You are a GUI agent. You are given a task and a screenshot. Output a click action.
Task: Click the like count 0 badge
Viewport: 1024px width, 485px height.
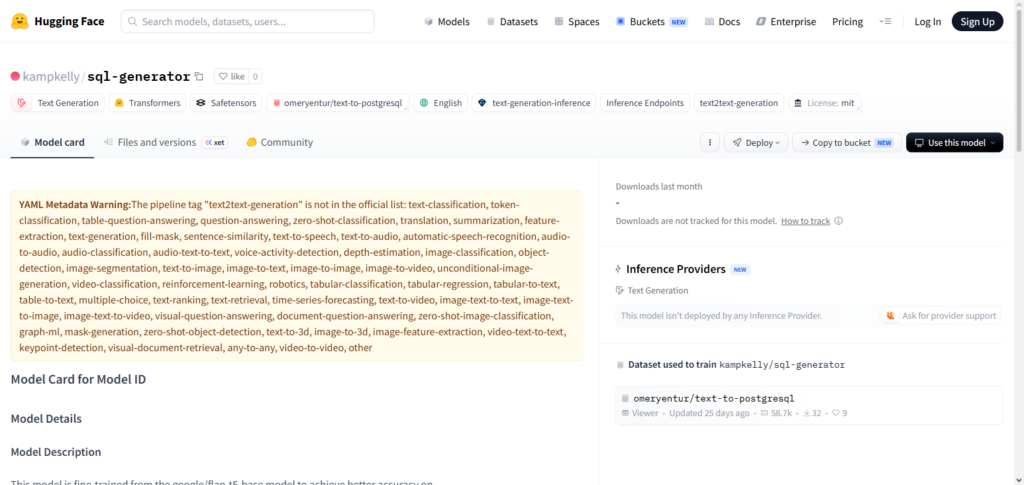click(x=255, y=76)
